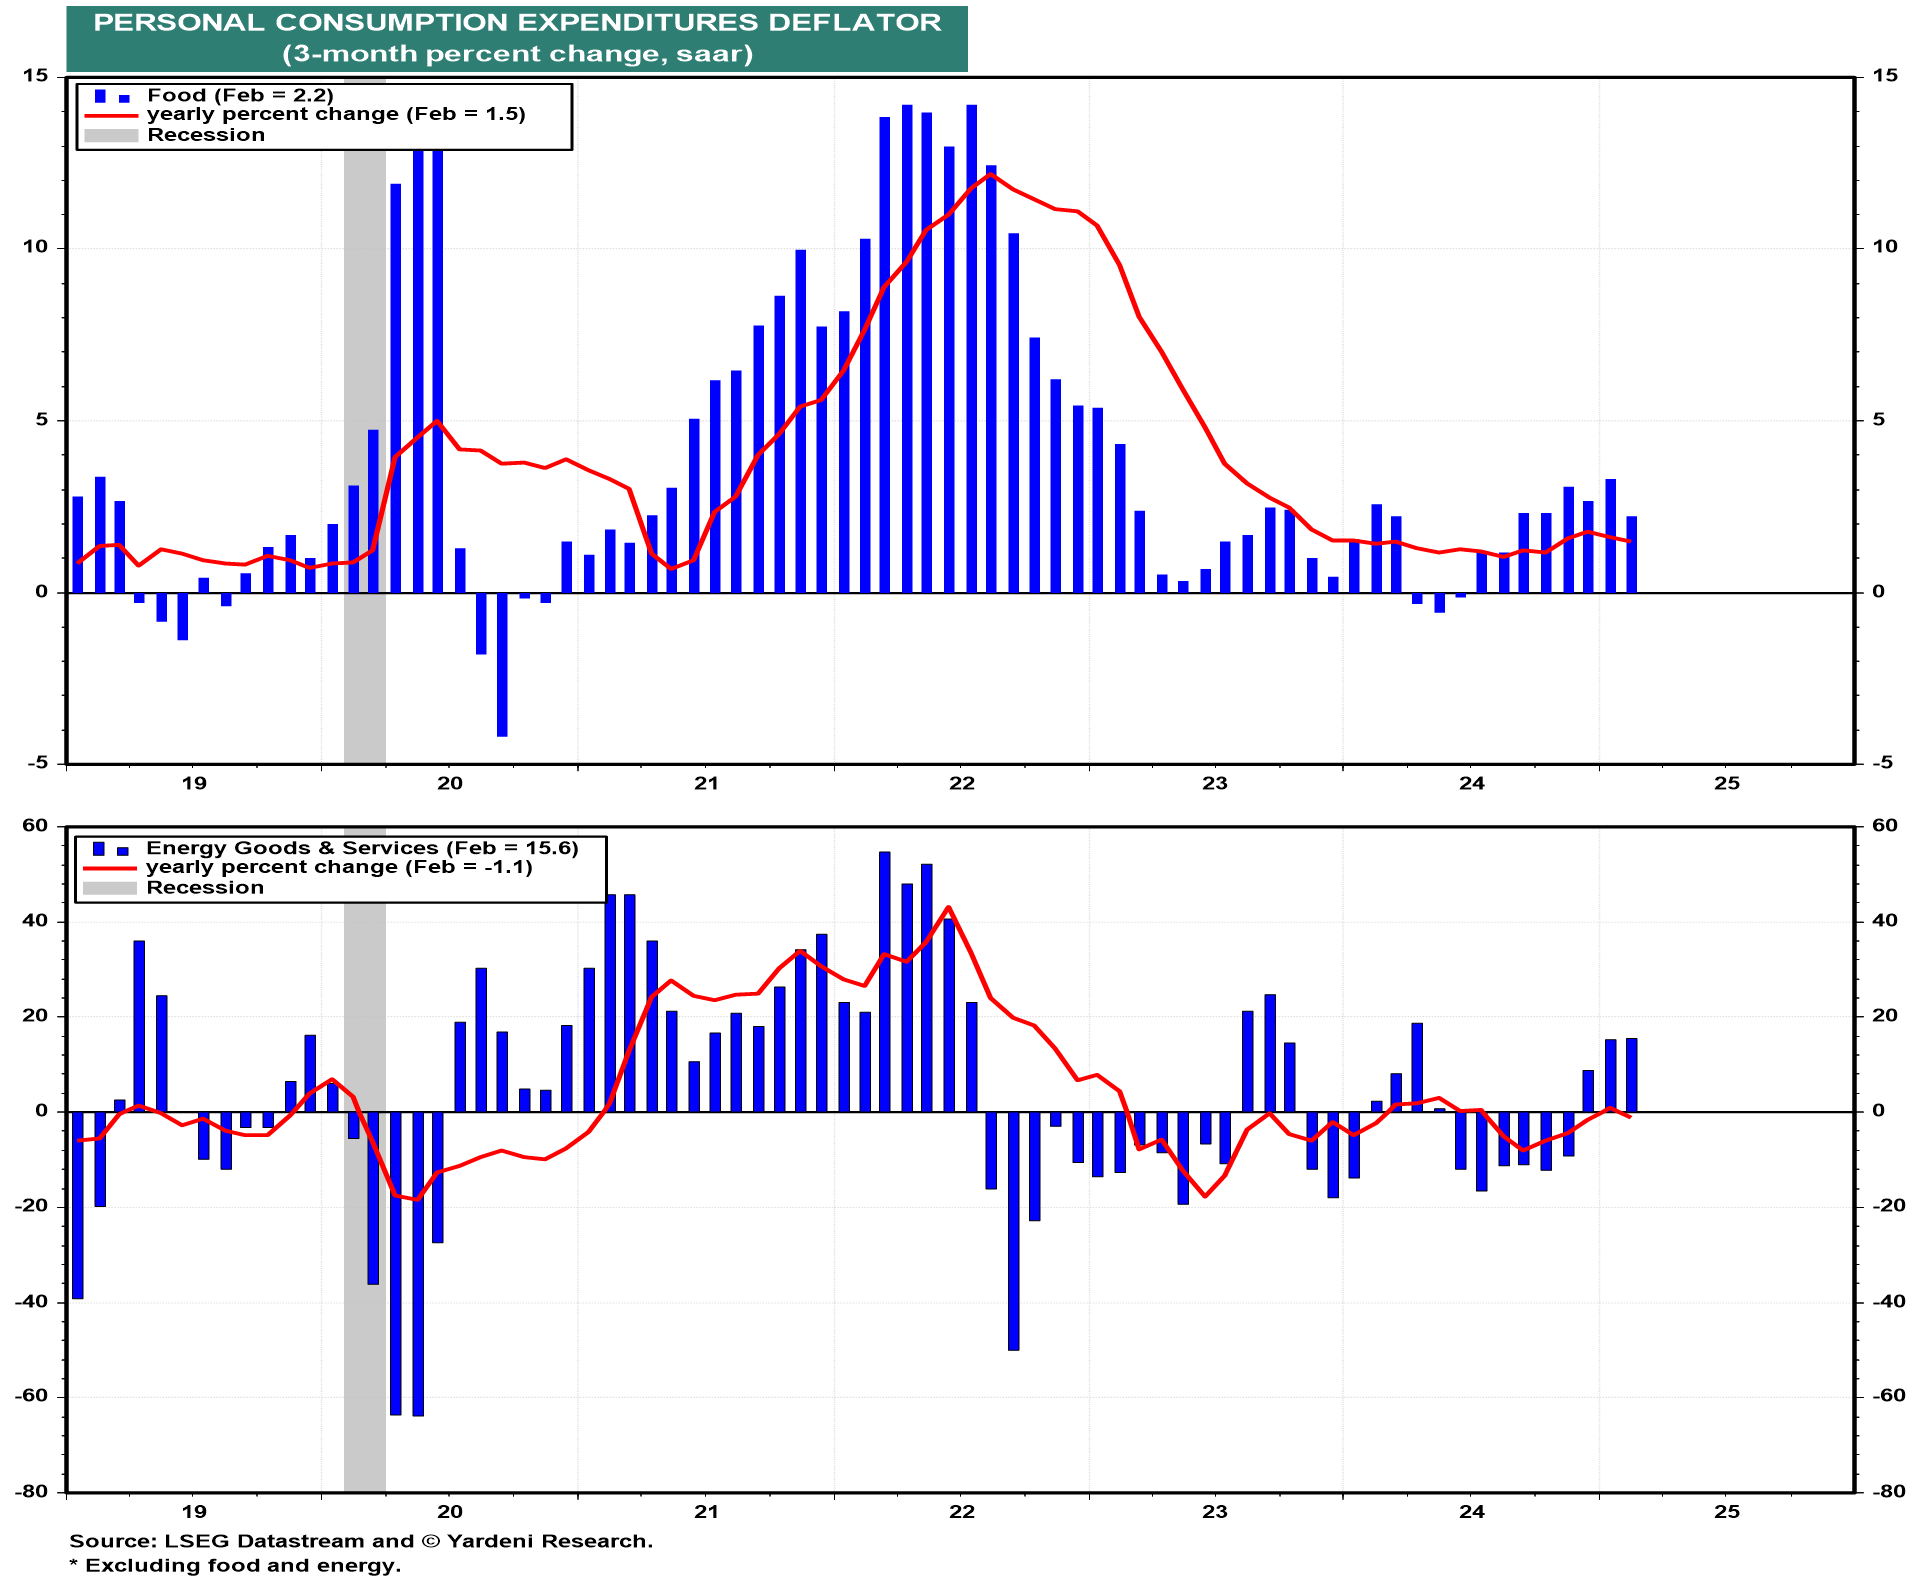Viewport: 1920px width, 1580px height.
Task: Click the Energy chart gray Recession legend swatch
Action: point(110,889)
